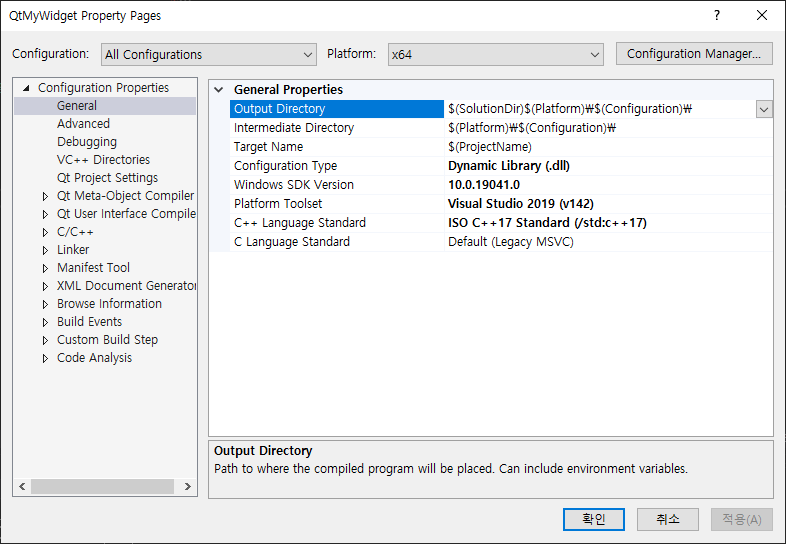This screenshot has width=786, height=544.
Task: Open the Output Directory value dropdown arrow
Action: [764, 109]
